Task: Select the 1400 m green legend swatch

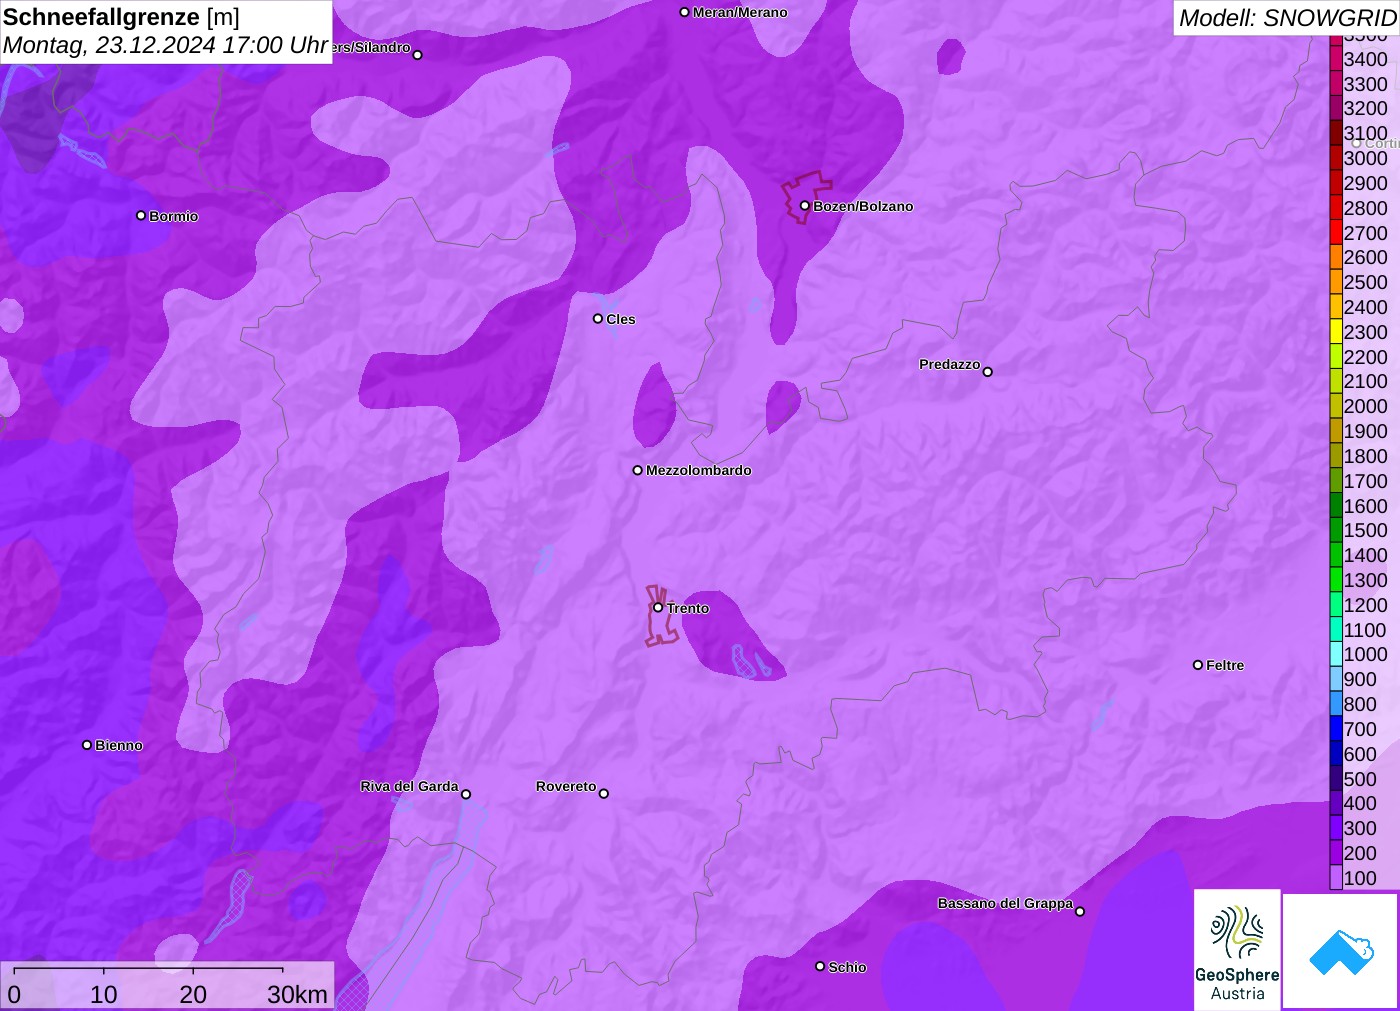Action: [1336, 555]
